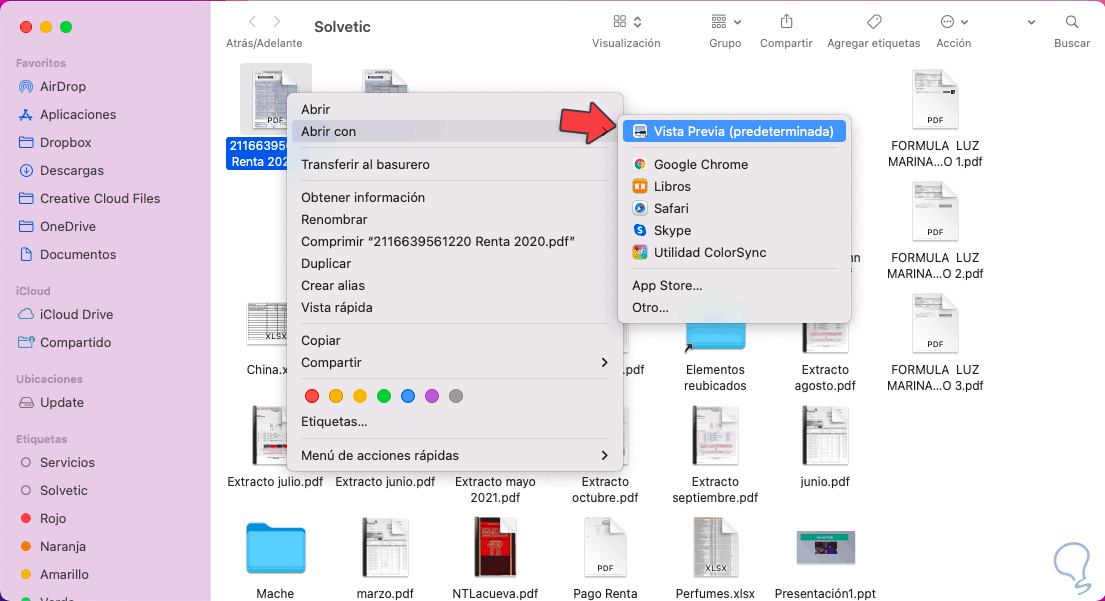
Task: Open the Grupo dropdown
Action: [725, 22]
